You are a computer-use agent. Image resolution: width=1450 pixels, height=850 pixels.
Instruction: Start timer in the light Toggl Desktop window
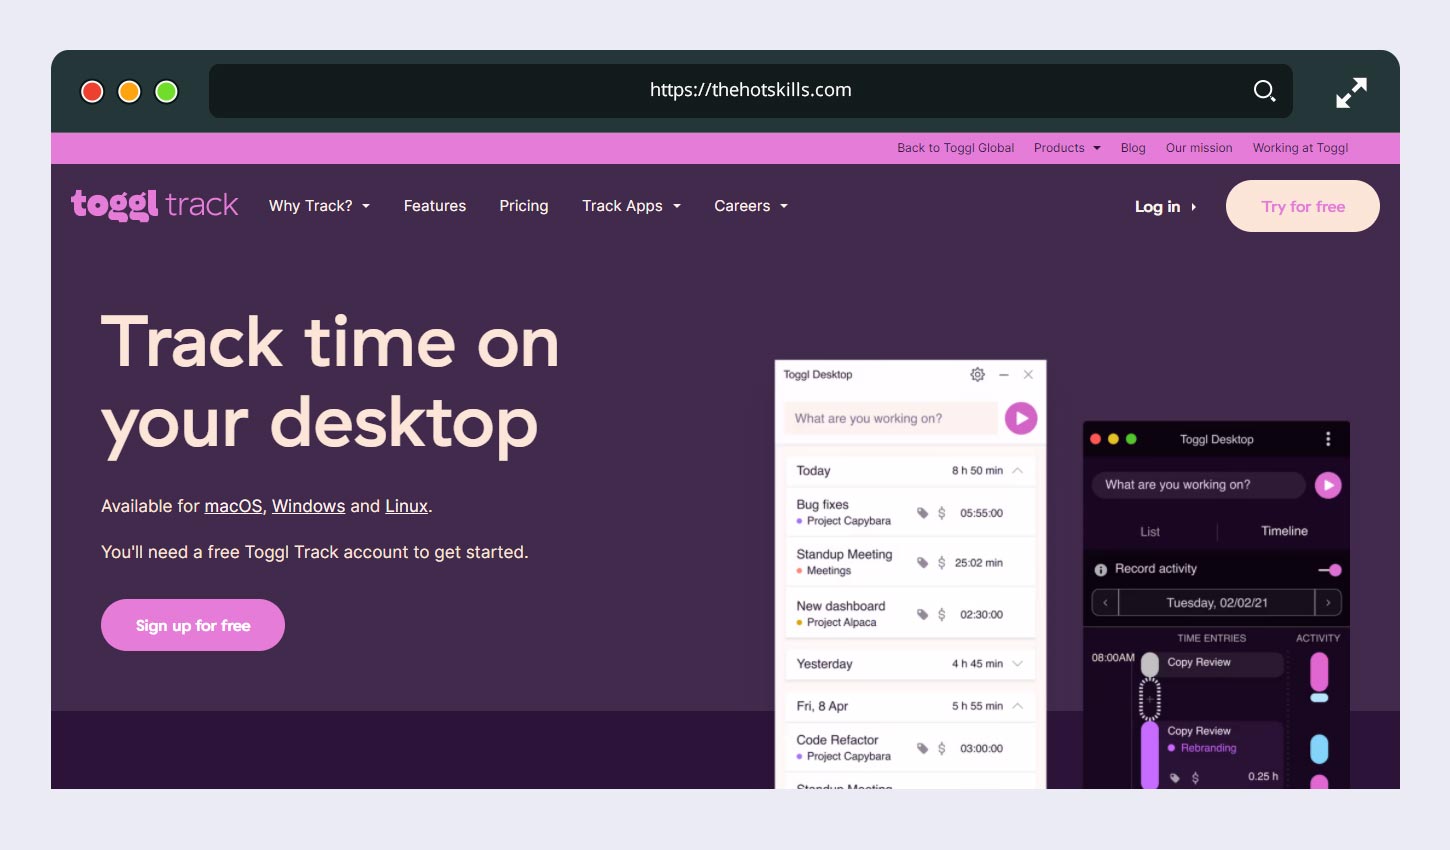coord(1021,418)
